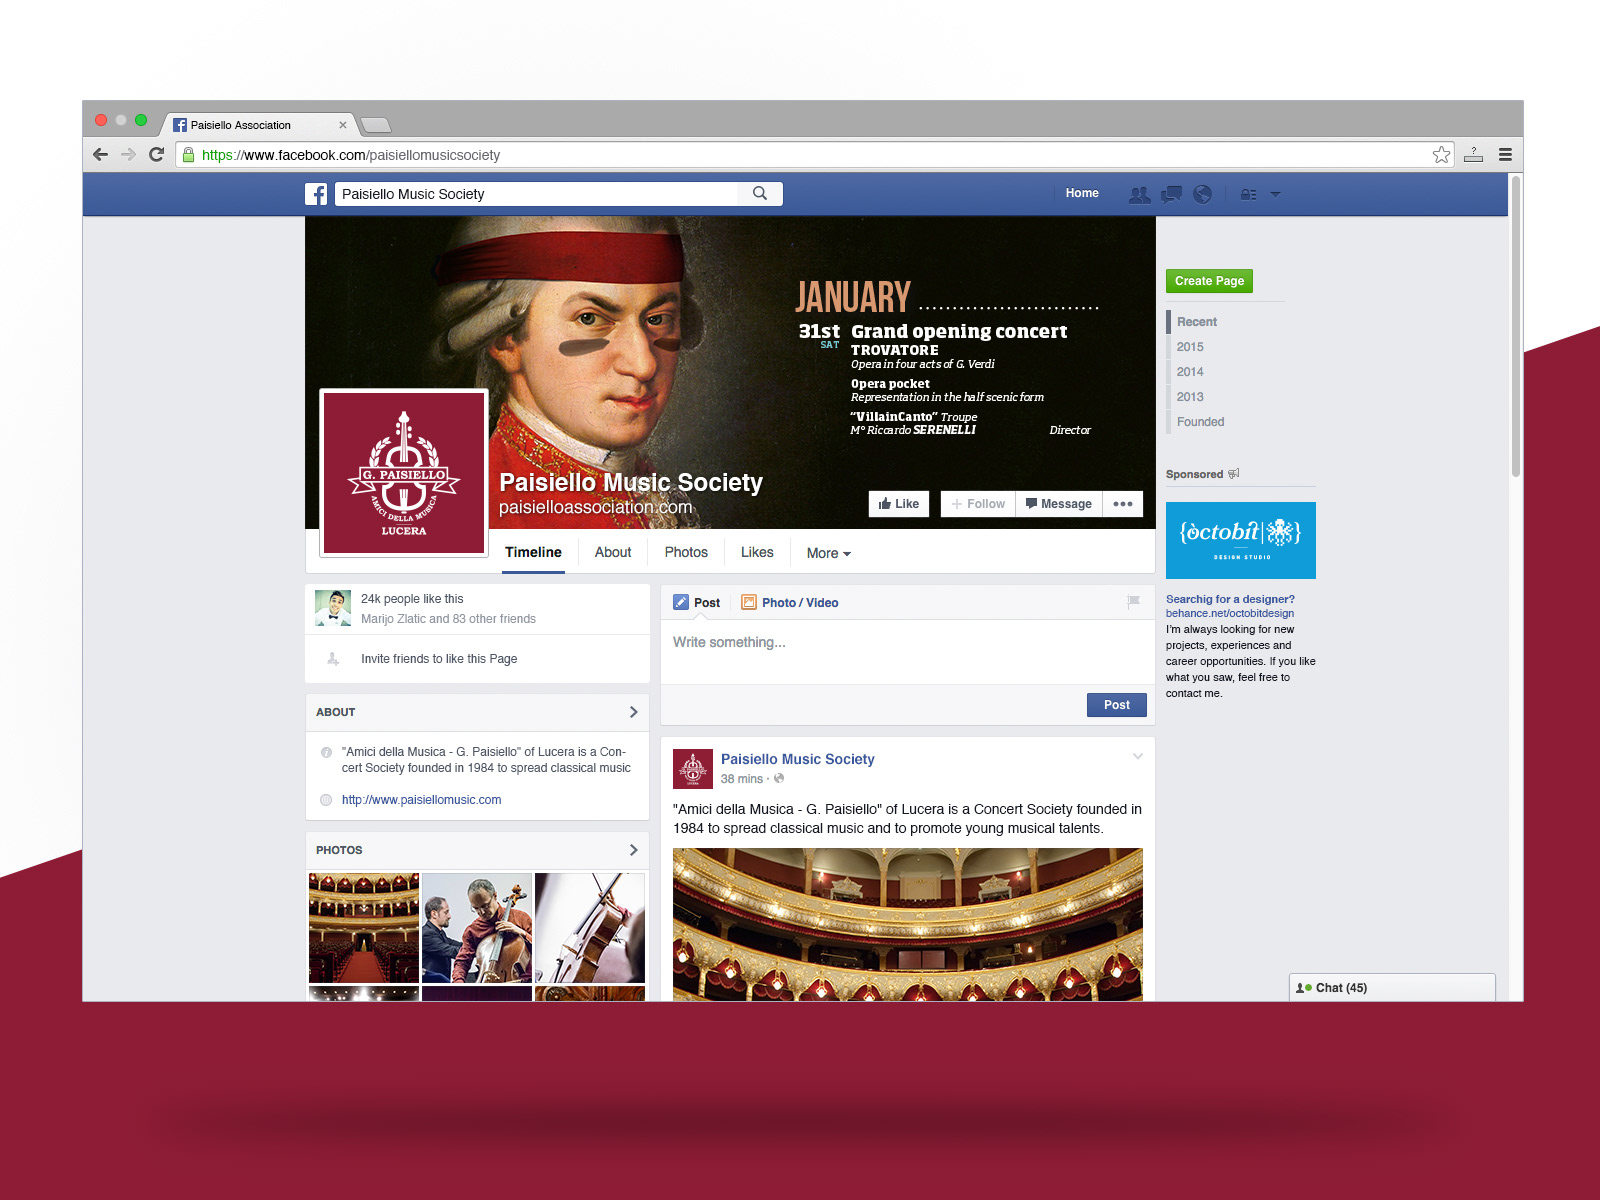Screen dimensions: 1600x1200
Task: Open the browser hamburger menu
Action: point(1505,154)
